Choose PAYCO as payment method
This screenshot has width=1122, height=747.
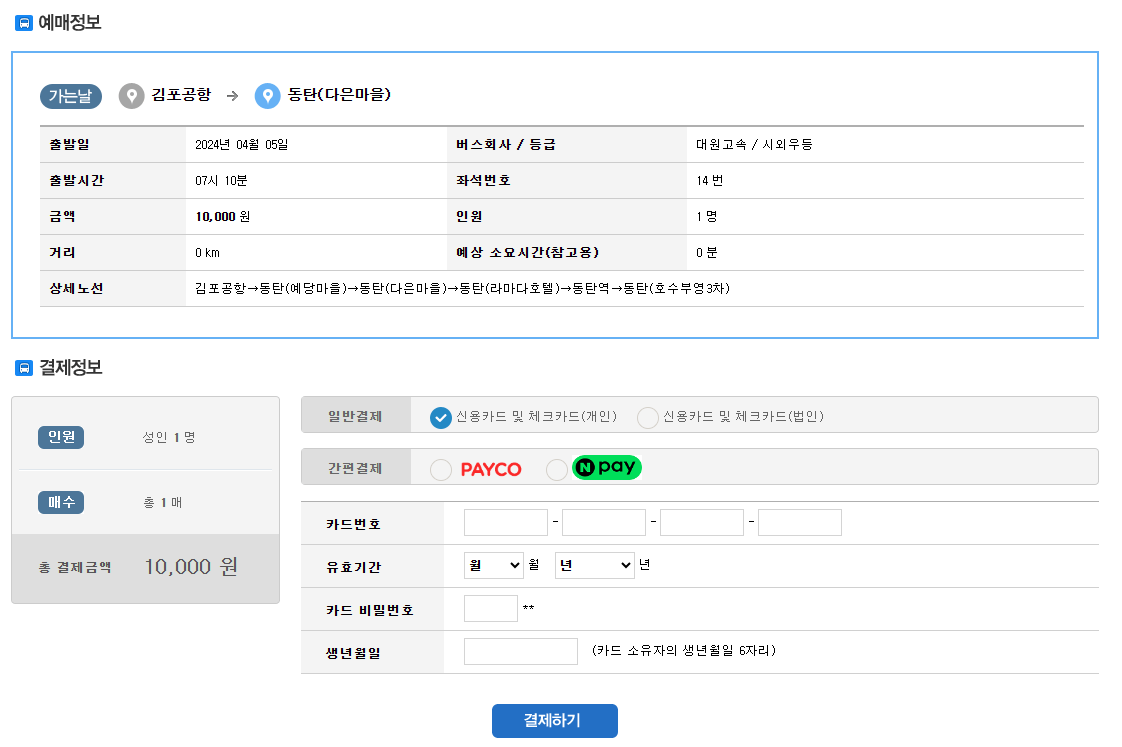441,467
